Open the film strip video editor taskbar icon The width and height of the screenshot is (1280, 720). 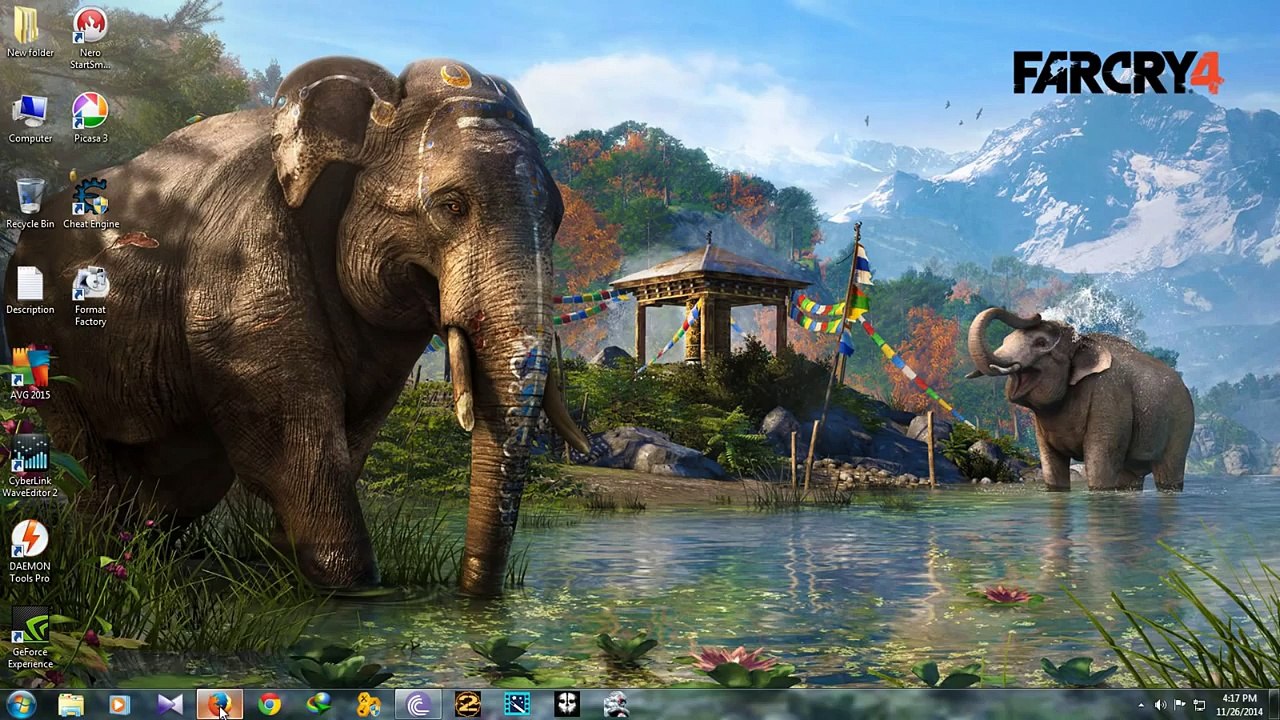[517, 705]
